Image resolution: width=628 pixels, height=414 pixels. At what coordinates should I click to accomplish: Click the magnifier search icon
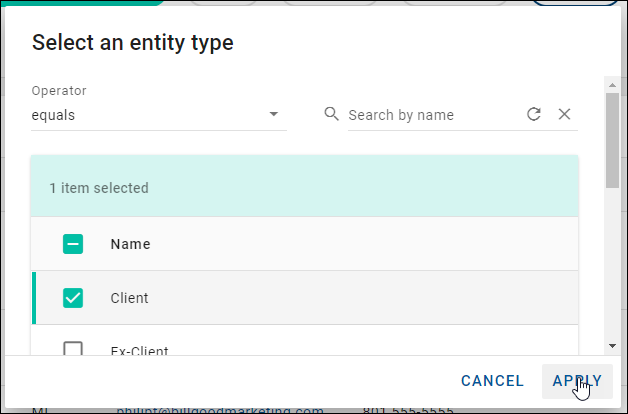tap(332, 114)
